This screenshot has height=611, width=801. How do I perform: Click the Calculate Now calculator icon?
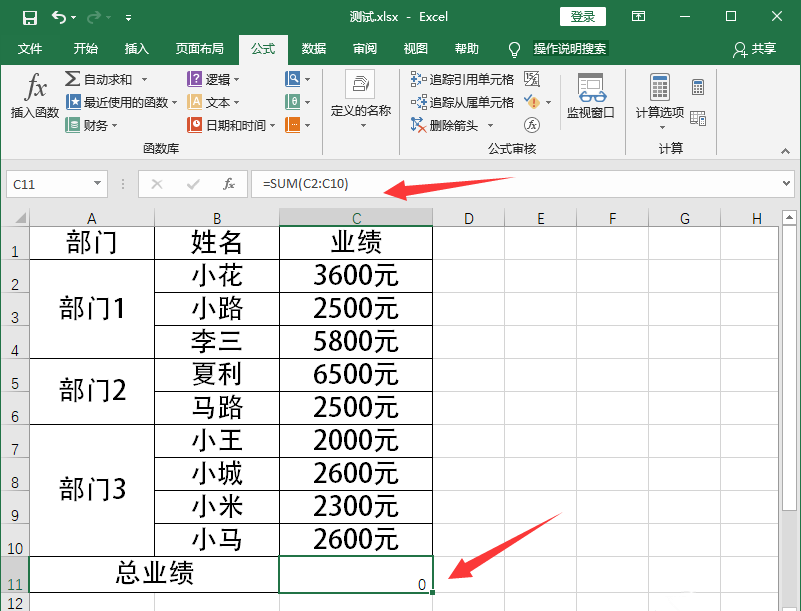coord(698,87)
